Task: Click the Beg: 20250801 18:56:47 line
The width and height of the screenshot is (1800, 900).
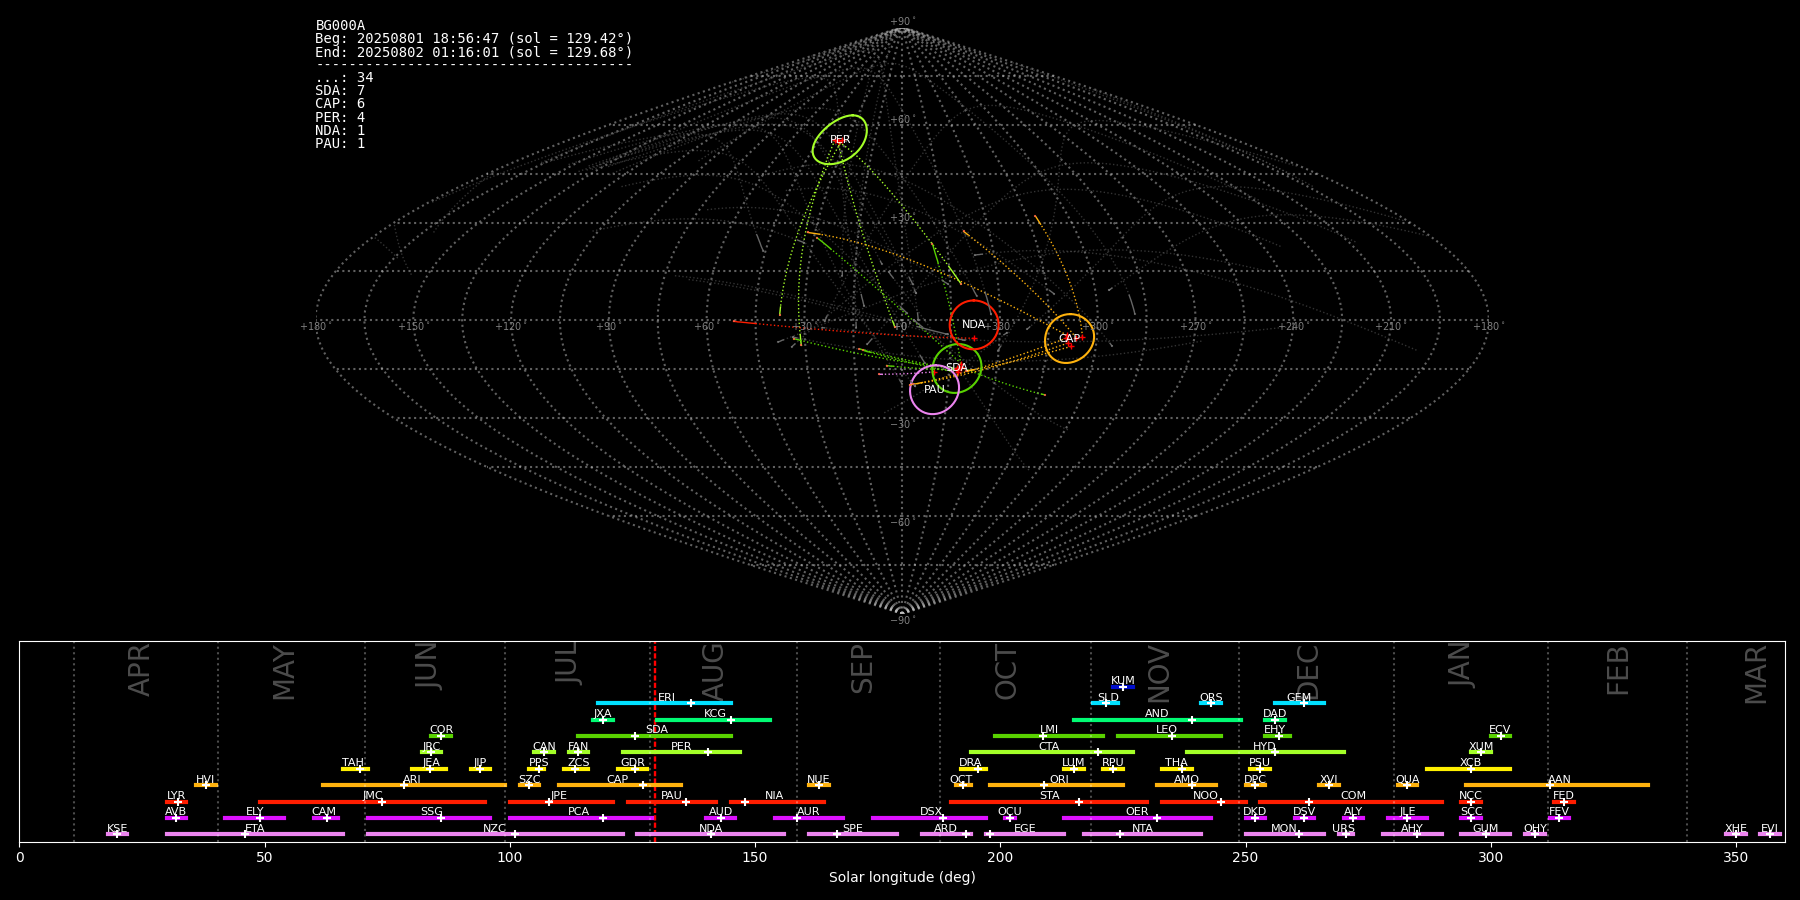Action: pyautogui.click(x=474, y=39)
